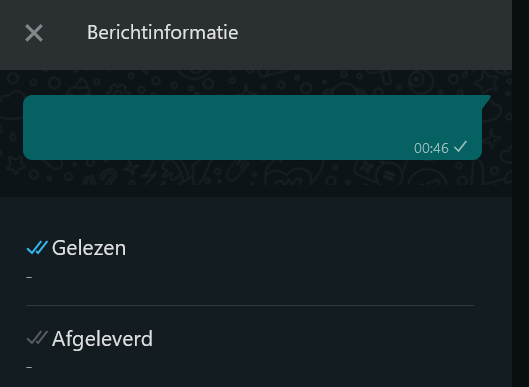Close the Berichtinformatie panel
This screenshot has height=387, width=529.
point(34,33)
